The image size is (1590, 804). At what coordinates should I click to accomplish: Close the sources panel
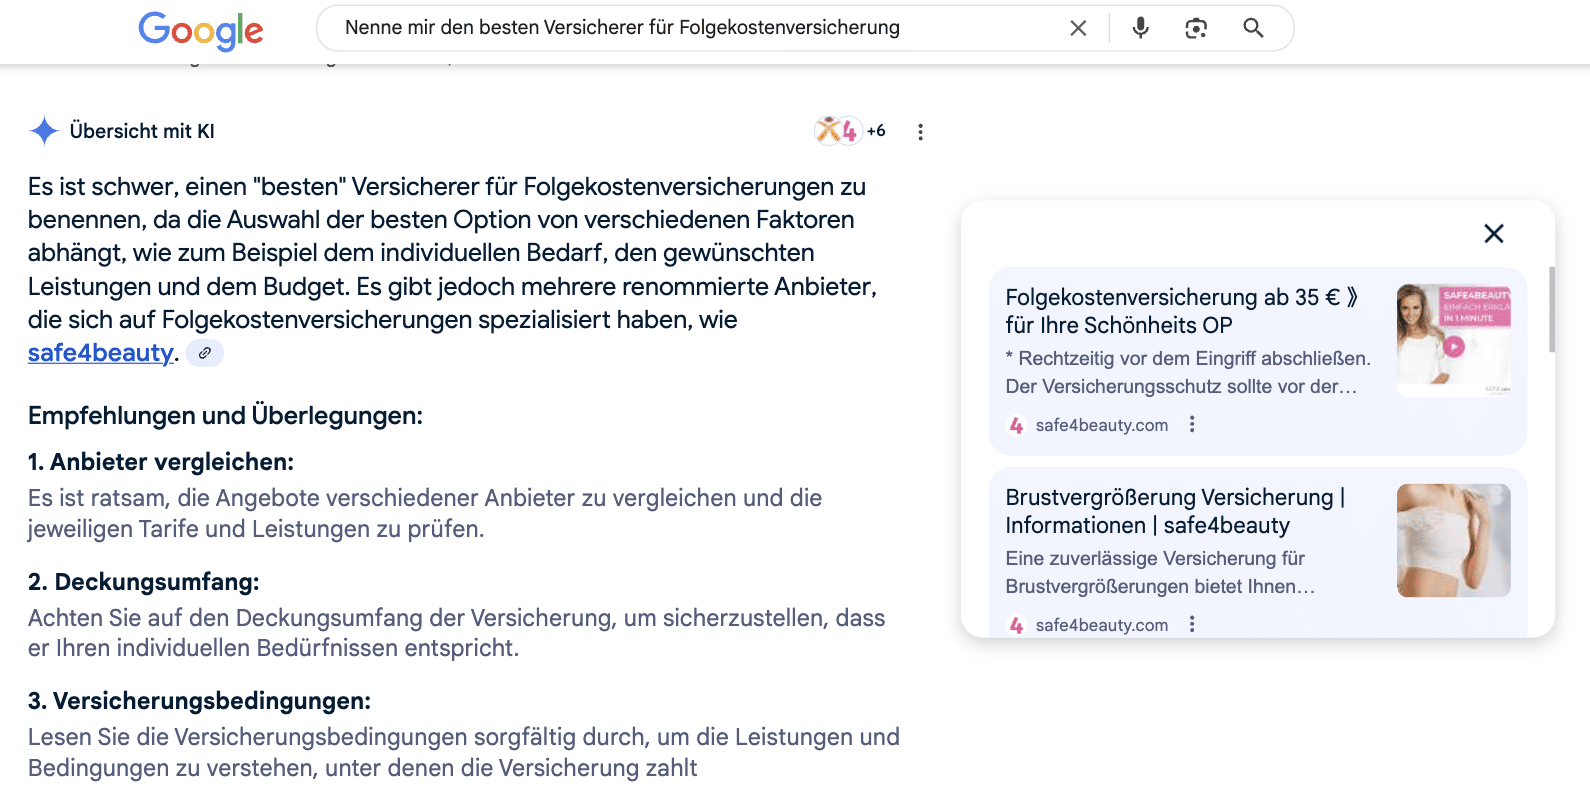(x=1494, y=233)
